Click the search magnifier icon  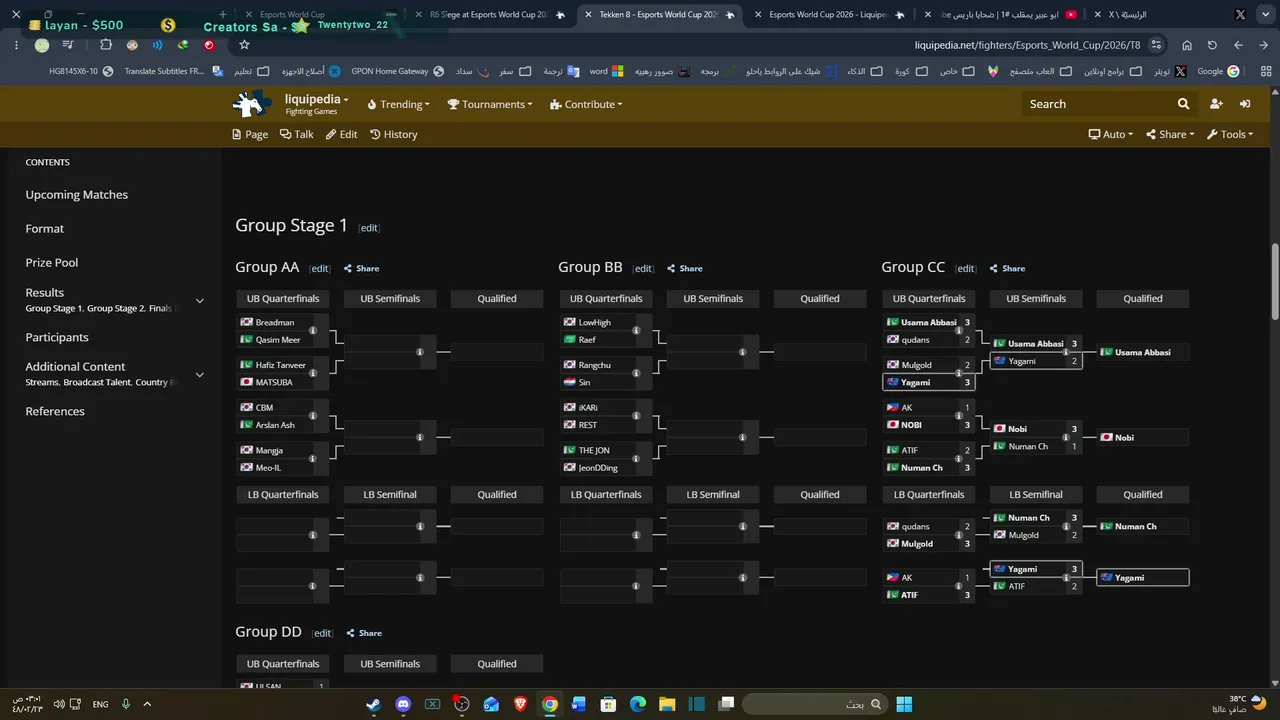click(1183, 104)
